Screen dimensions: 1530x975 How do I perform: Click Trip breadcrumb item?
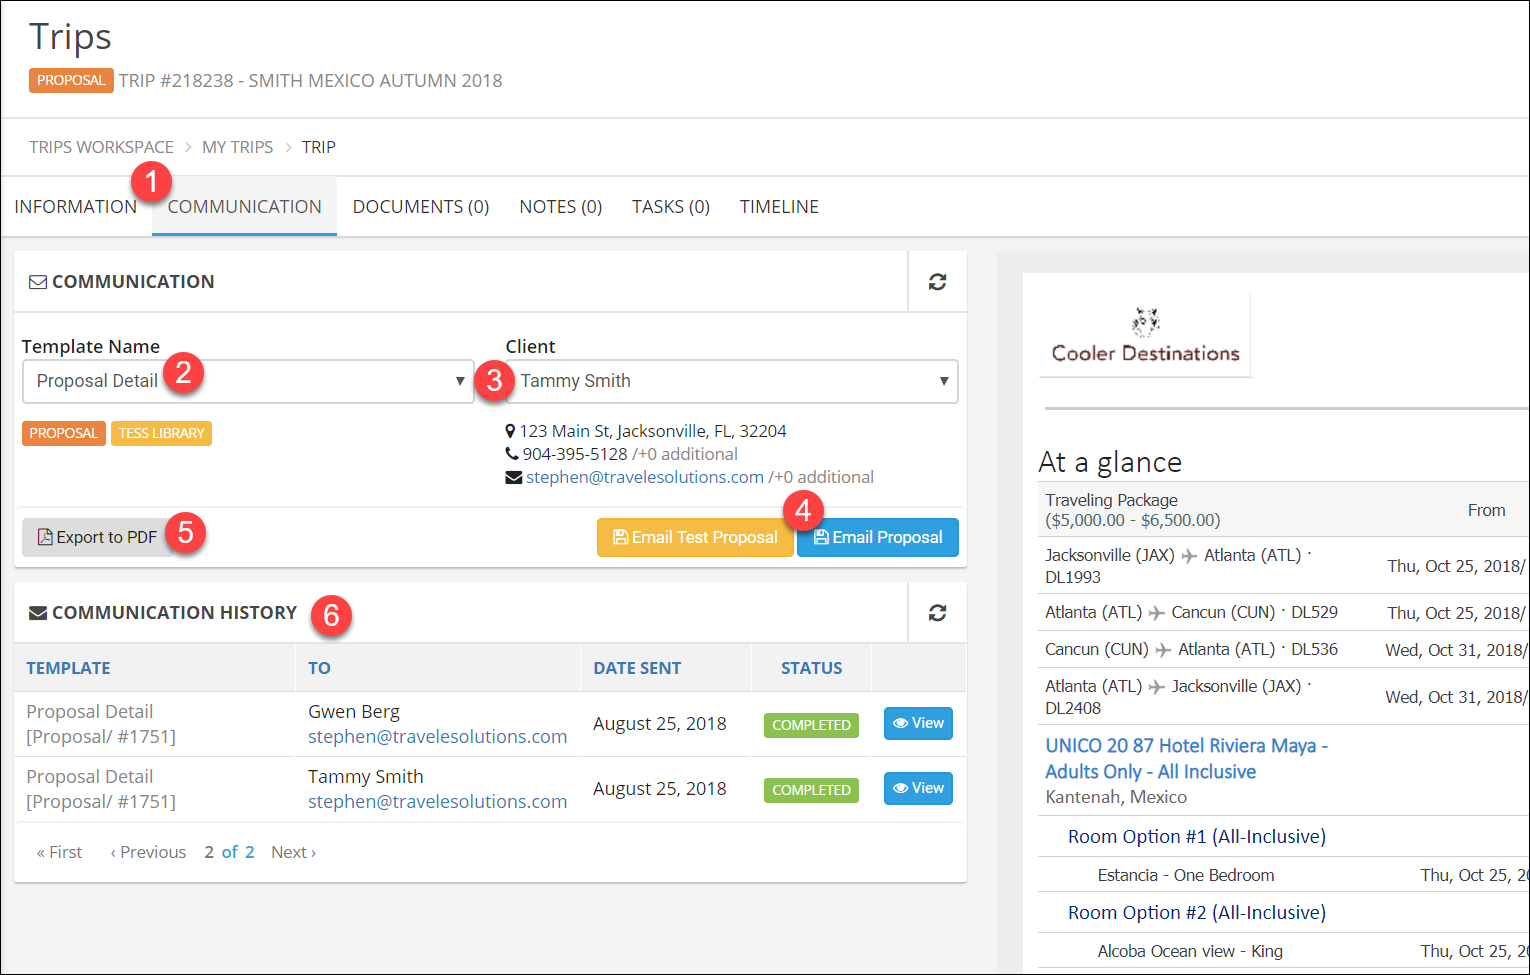point(319,147)
